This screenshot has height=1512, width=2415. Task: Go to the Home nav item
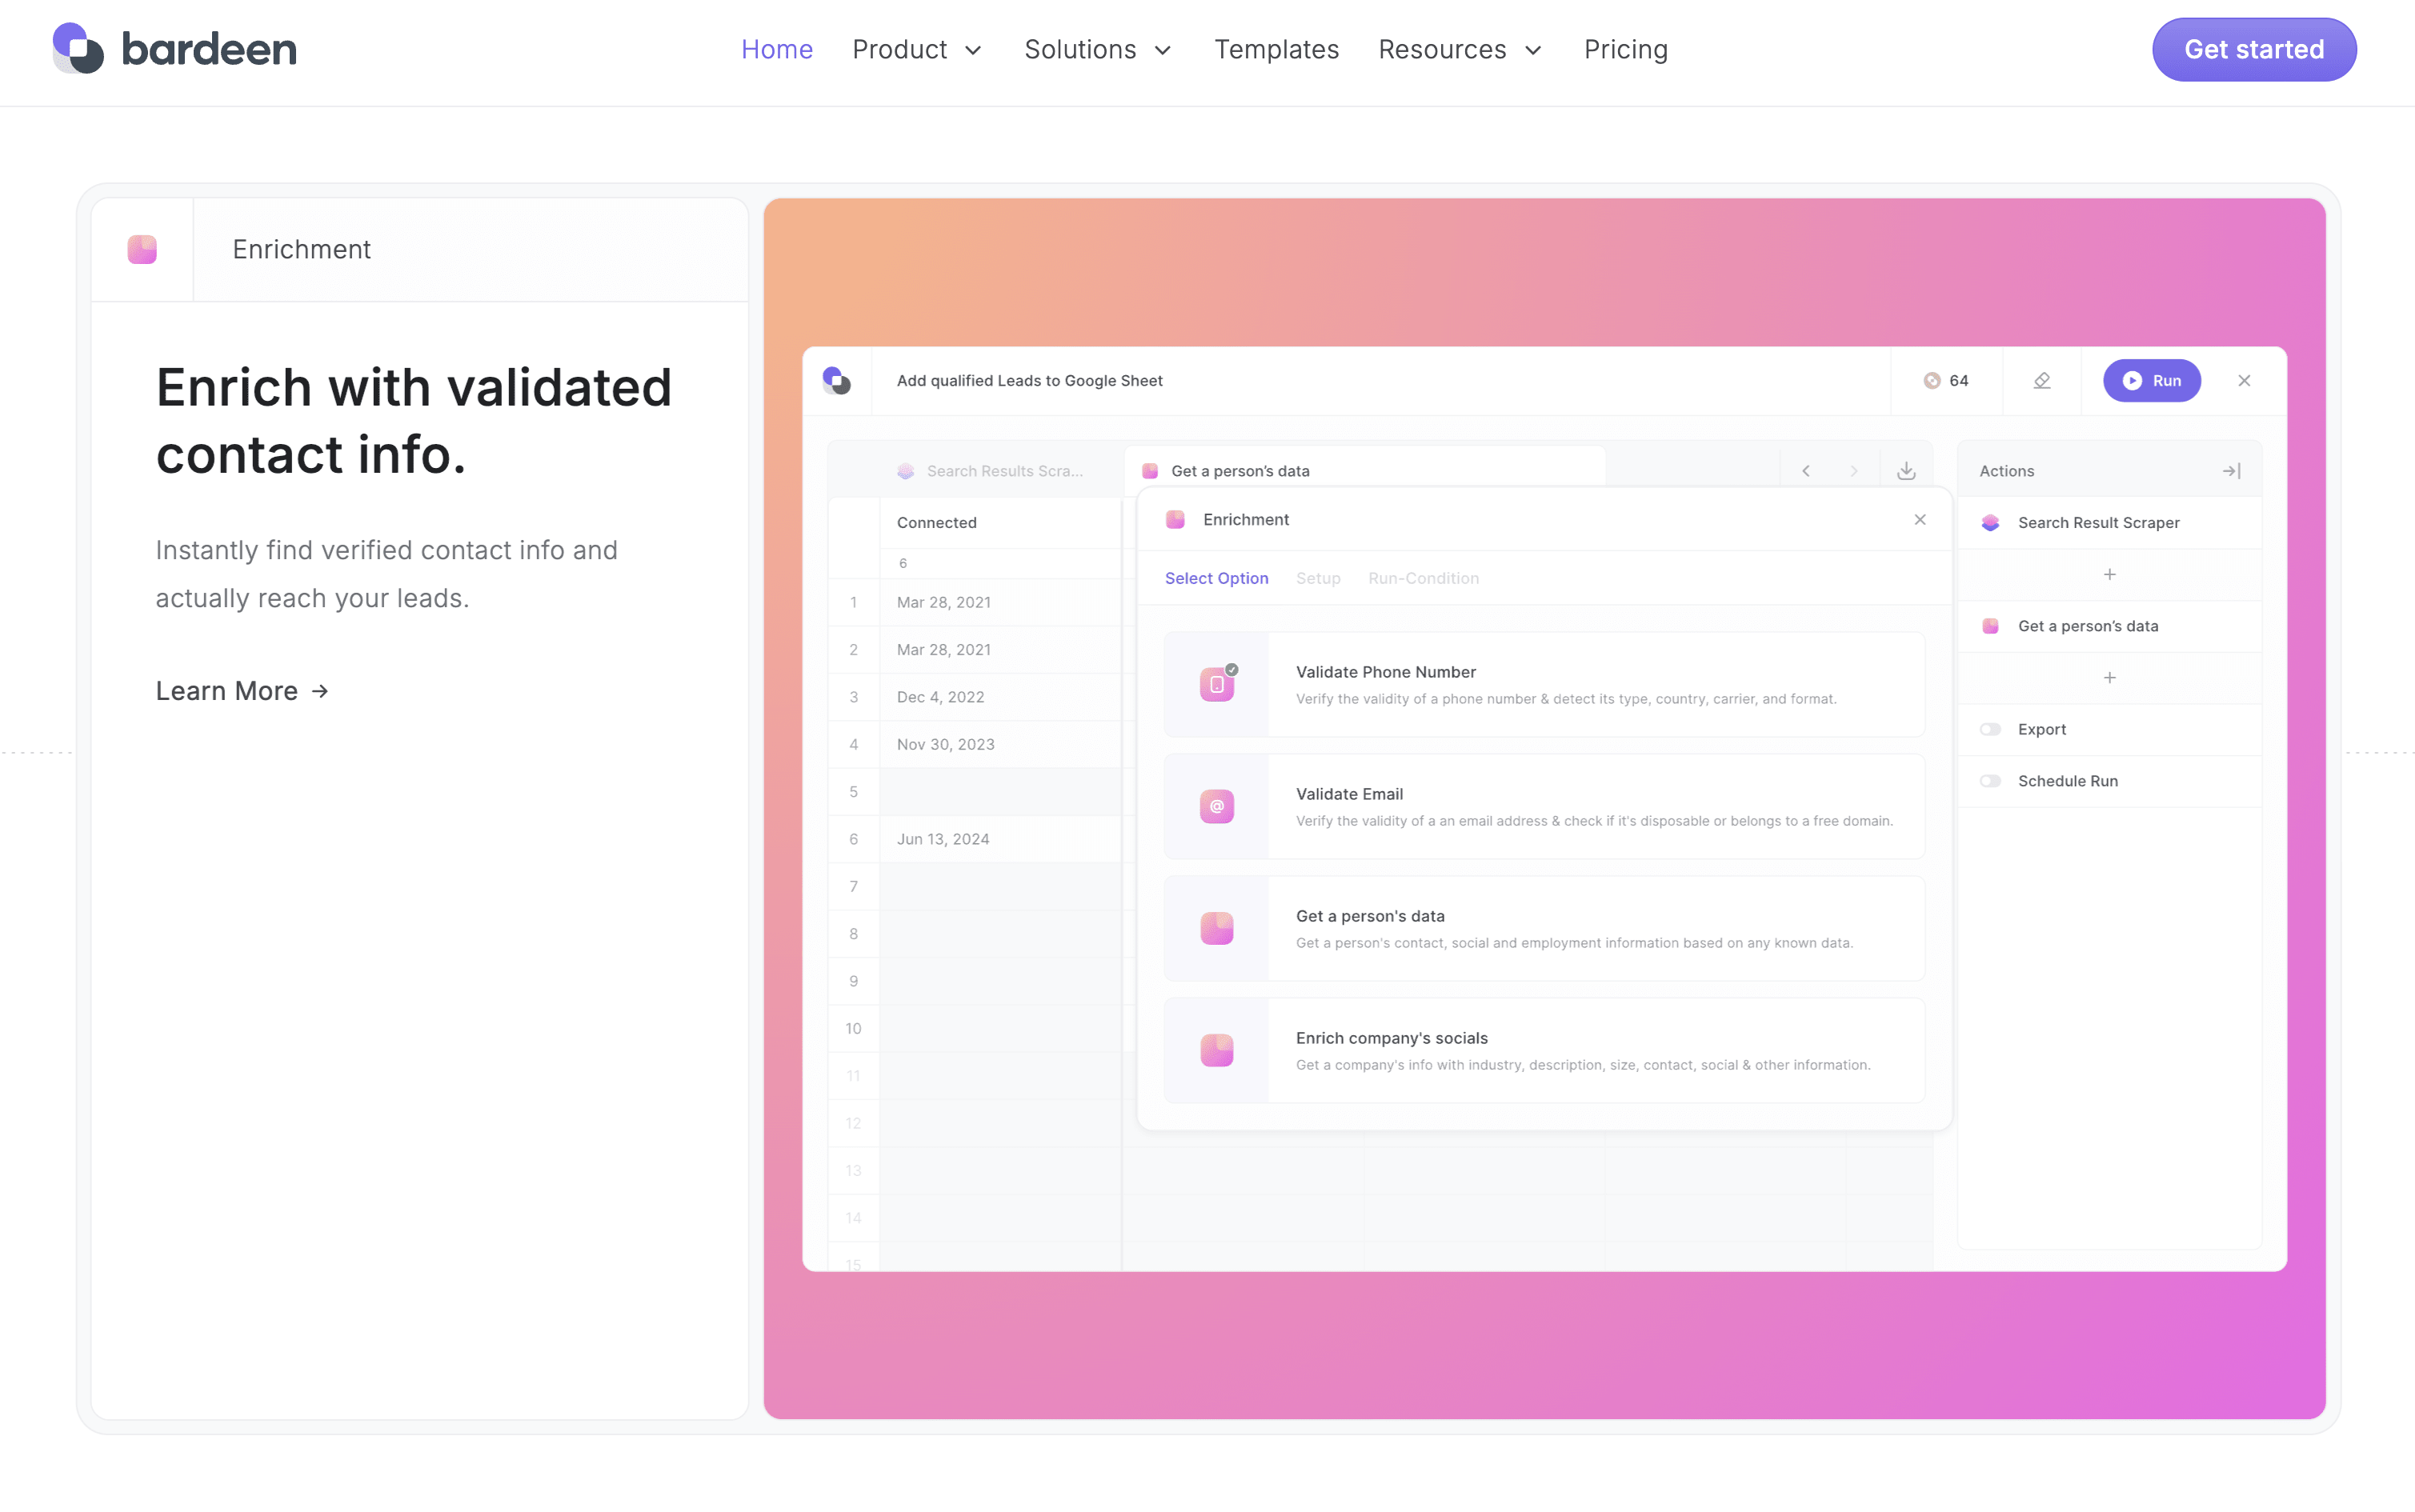pos(777,49)
